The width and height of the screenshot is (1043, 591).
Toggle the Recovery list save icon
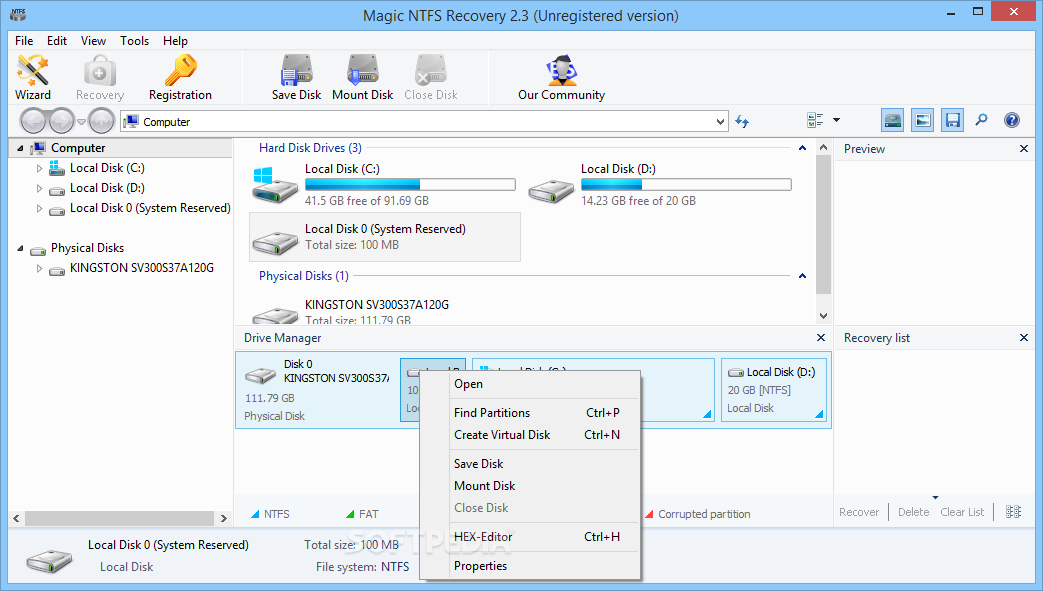tap(953, 120)
